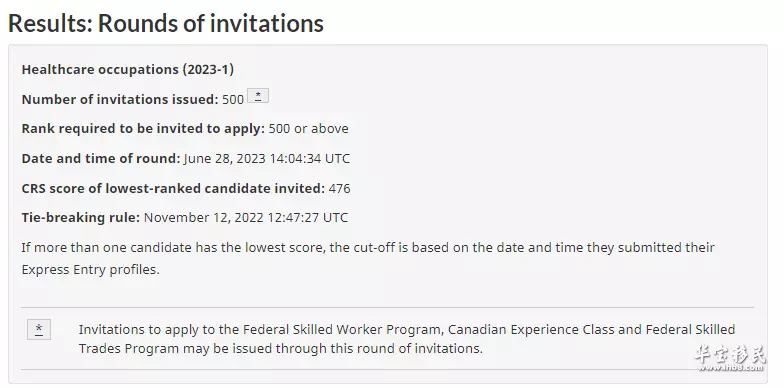This screenshot has height=388, width=784.
Task: Click the November 12, 2022 tie-breaking timestamp
Action: 246,218
